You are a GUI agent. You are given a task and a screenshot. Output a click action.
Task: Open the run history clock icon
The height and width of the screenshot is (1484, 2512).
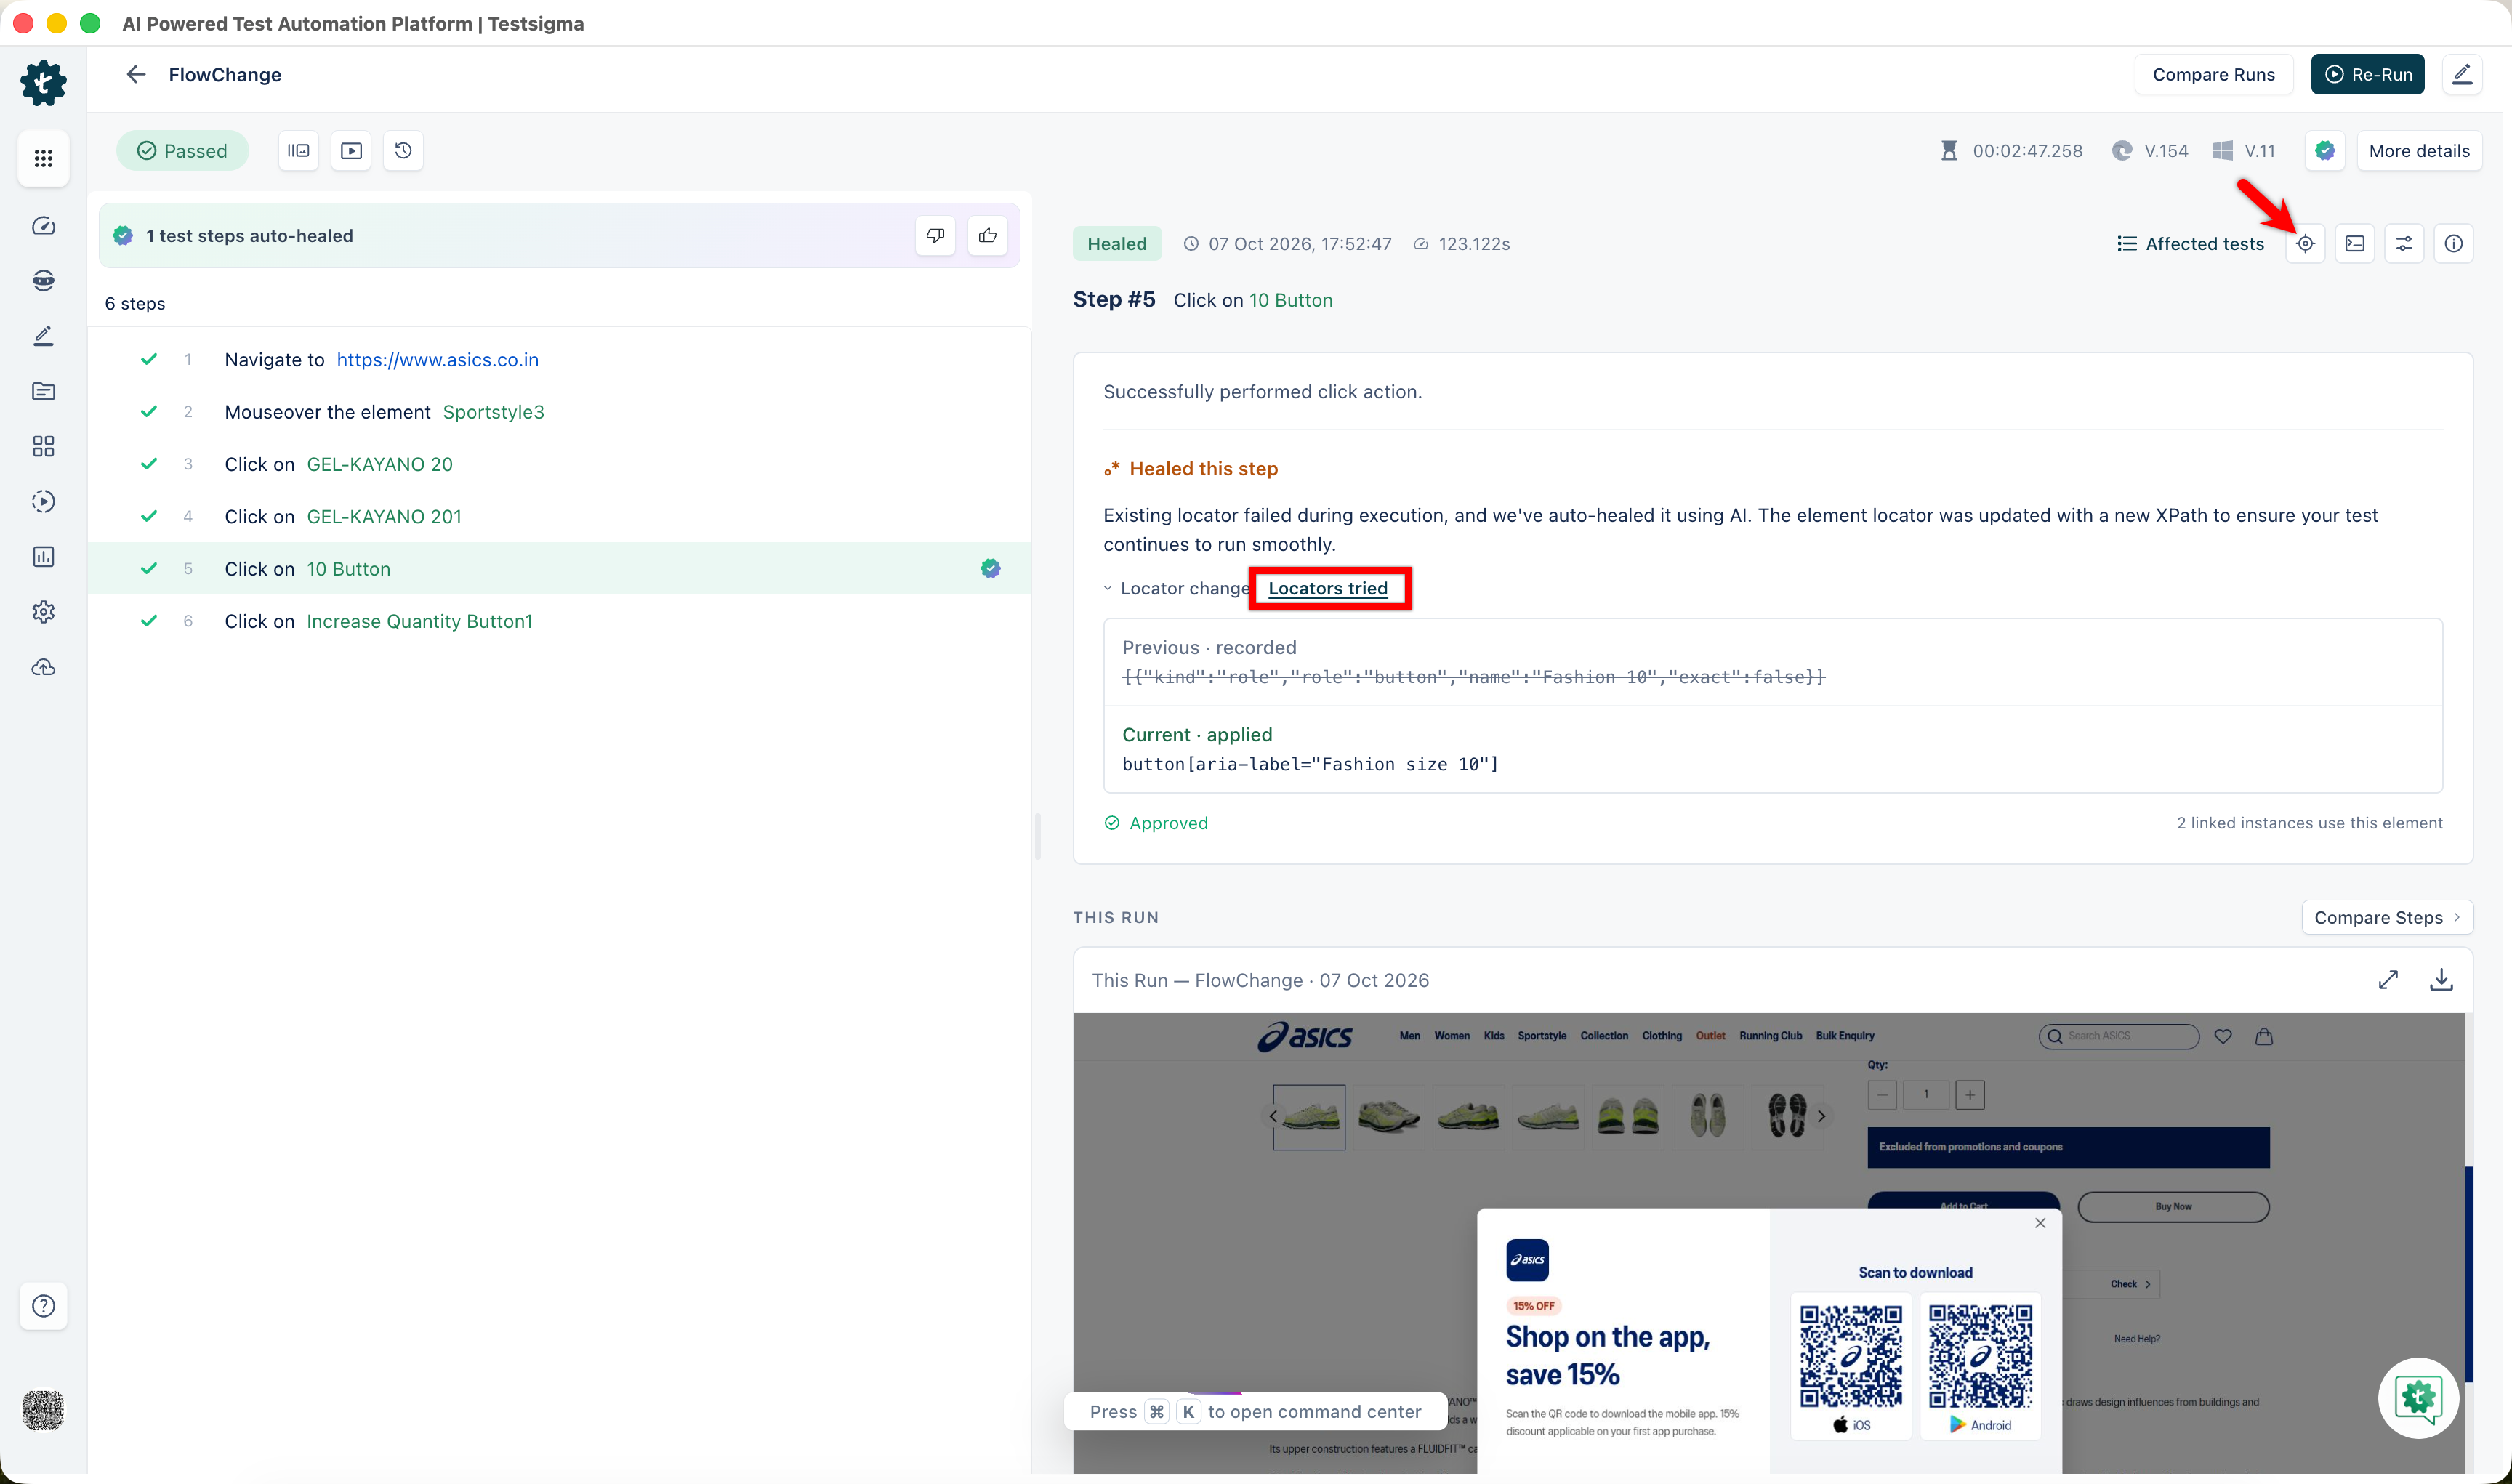tap(403, 151)
